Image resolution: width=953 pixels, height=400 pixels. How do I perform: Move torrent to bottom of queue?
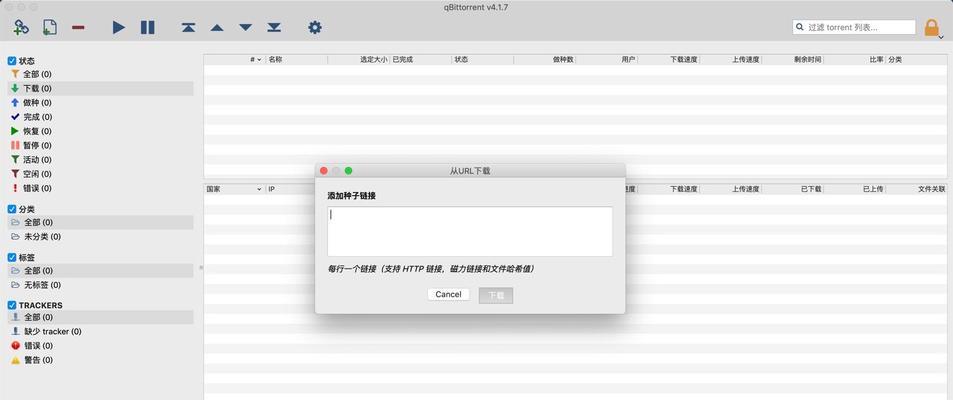tap(274, 27)
